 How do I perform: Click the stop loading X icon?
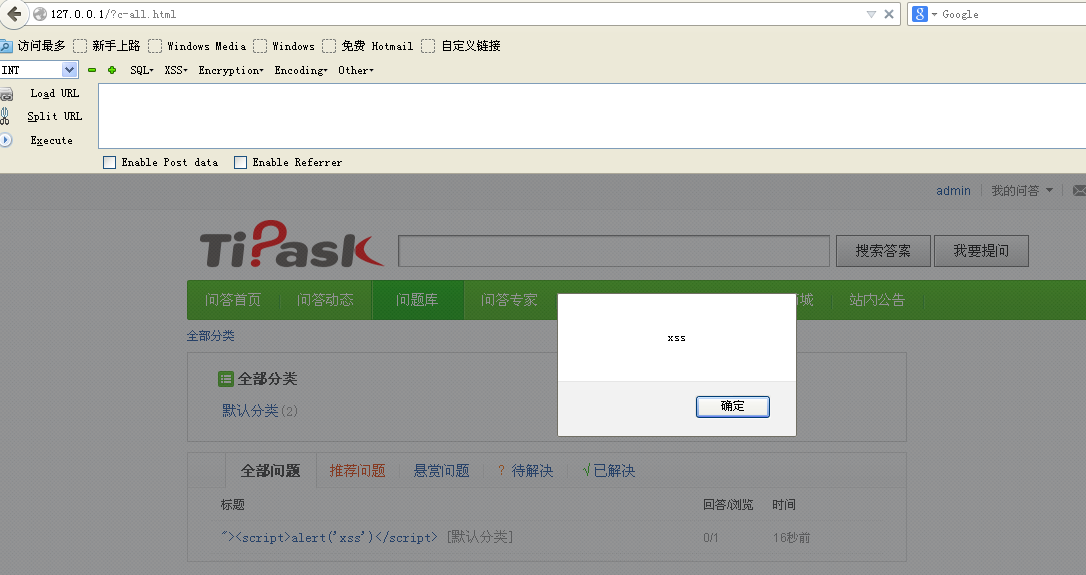889,14
